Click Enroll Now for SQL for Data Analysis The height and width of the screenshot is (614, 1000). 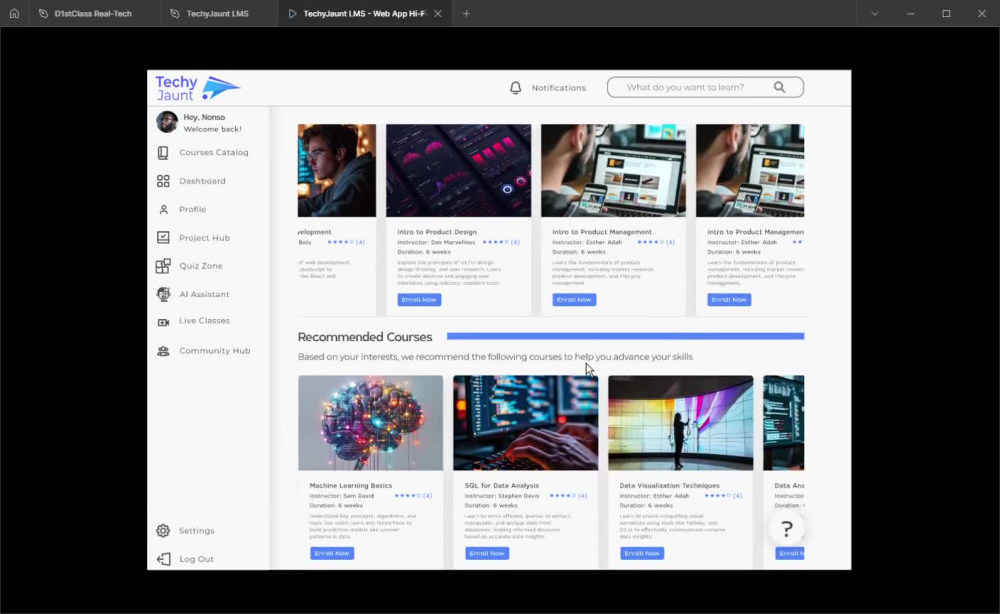coord(487,553)
